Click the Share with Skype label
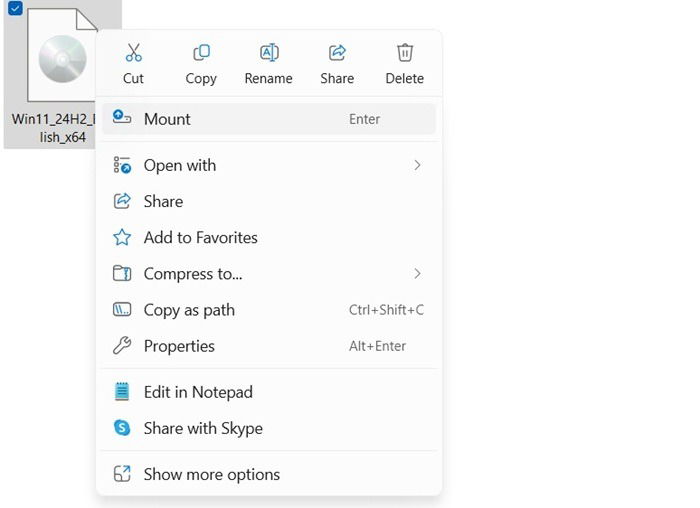Viewport: 700px width, 508px height. pos(203,428)
